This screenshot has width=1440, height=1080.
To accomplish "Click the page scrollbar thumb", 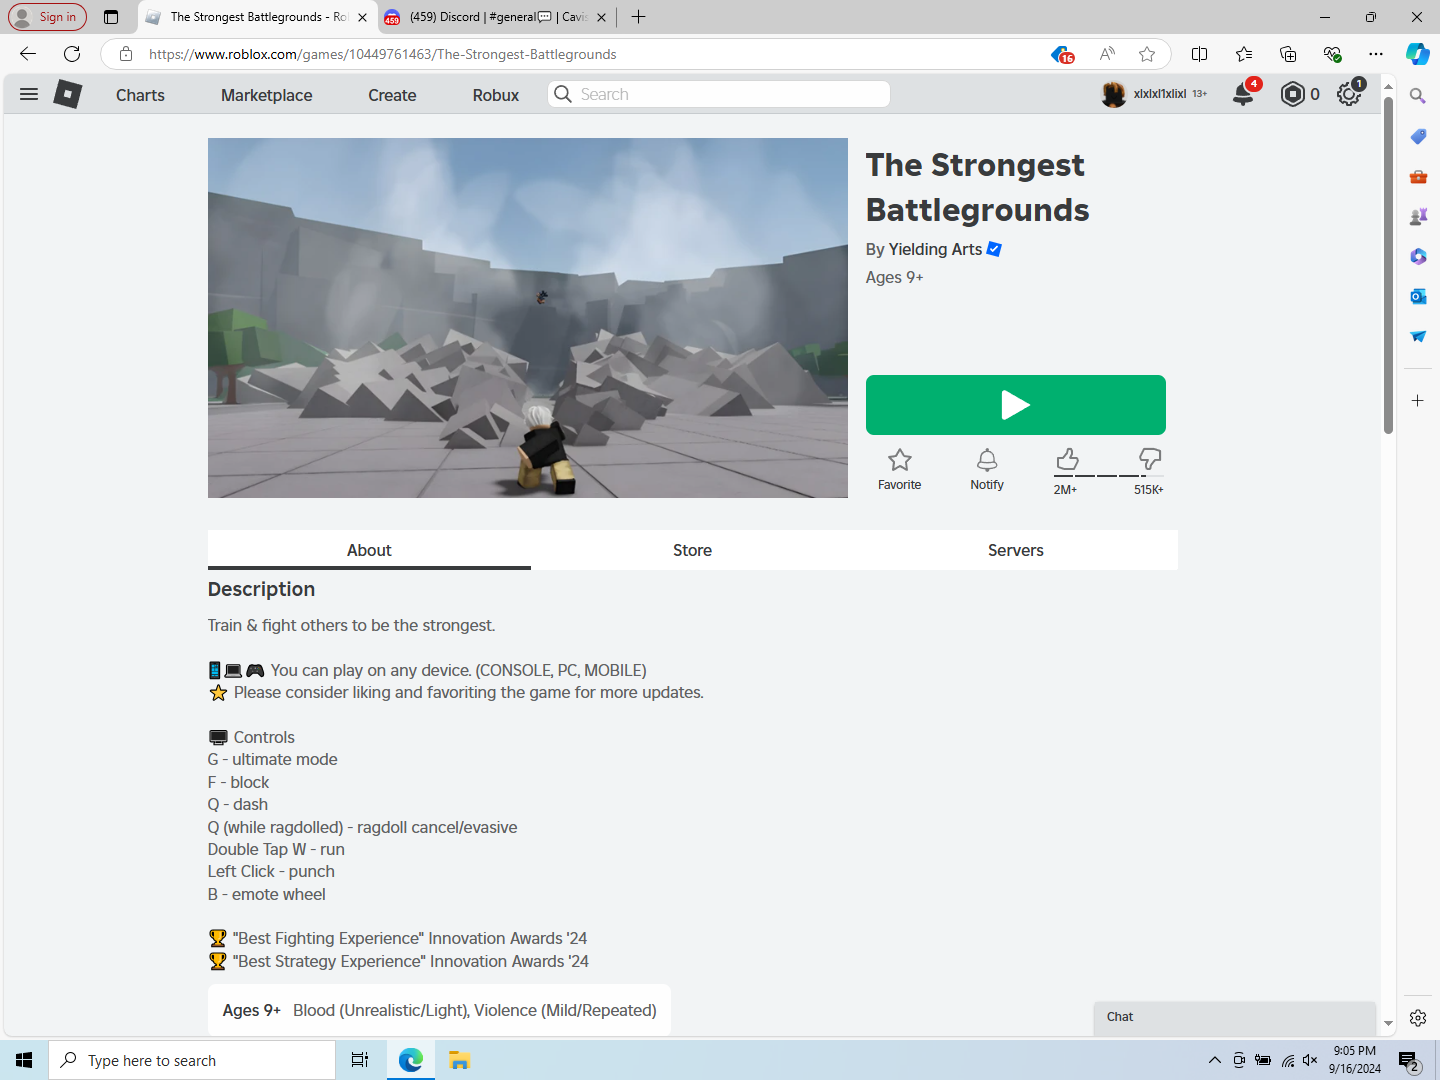I will coord(1388,266).
